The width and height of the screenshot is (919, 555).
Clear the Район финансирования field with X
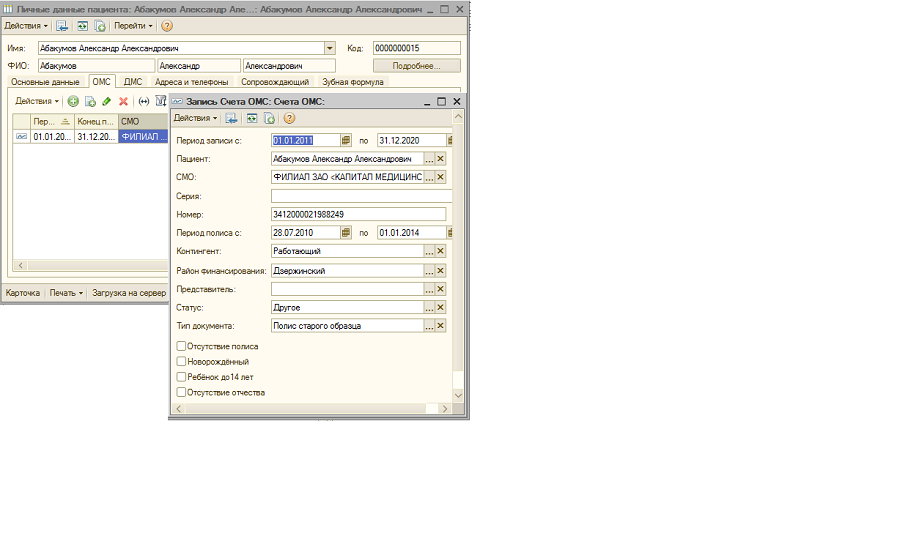[x=440, y=271]
